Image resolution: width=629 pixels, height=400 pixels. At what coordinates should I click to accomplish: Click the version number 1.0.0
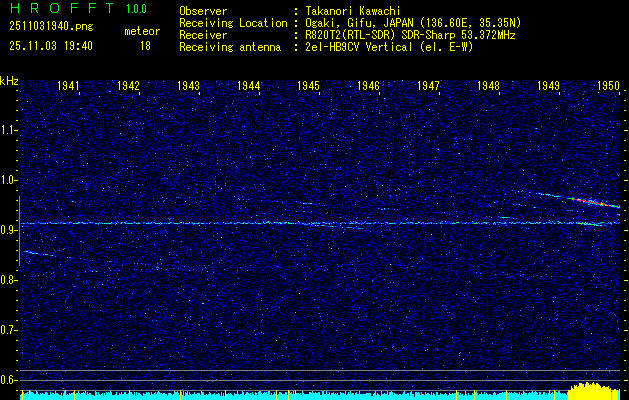pos(136,9)
